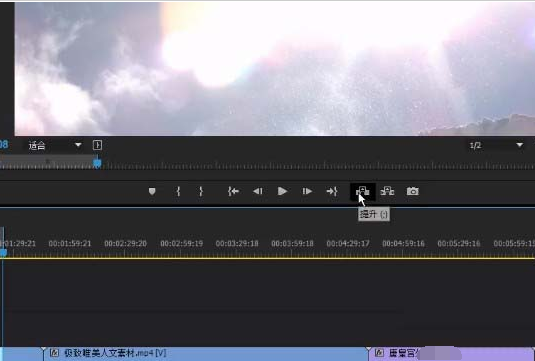Click fx badge on the purple clip

coord(379,353)
